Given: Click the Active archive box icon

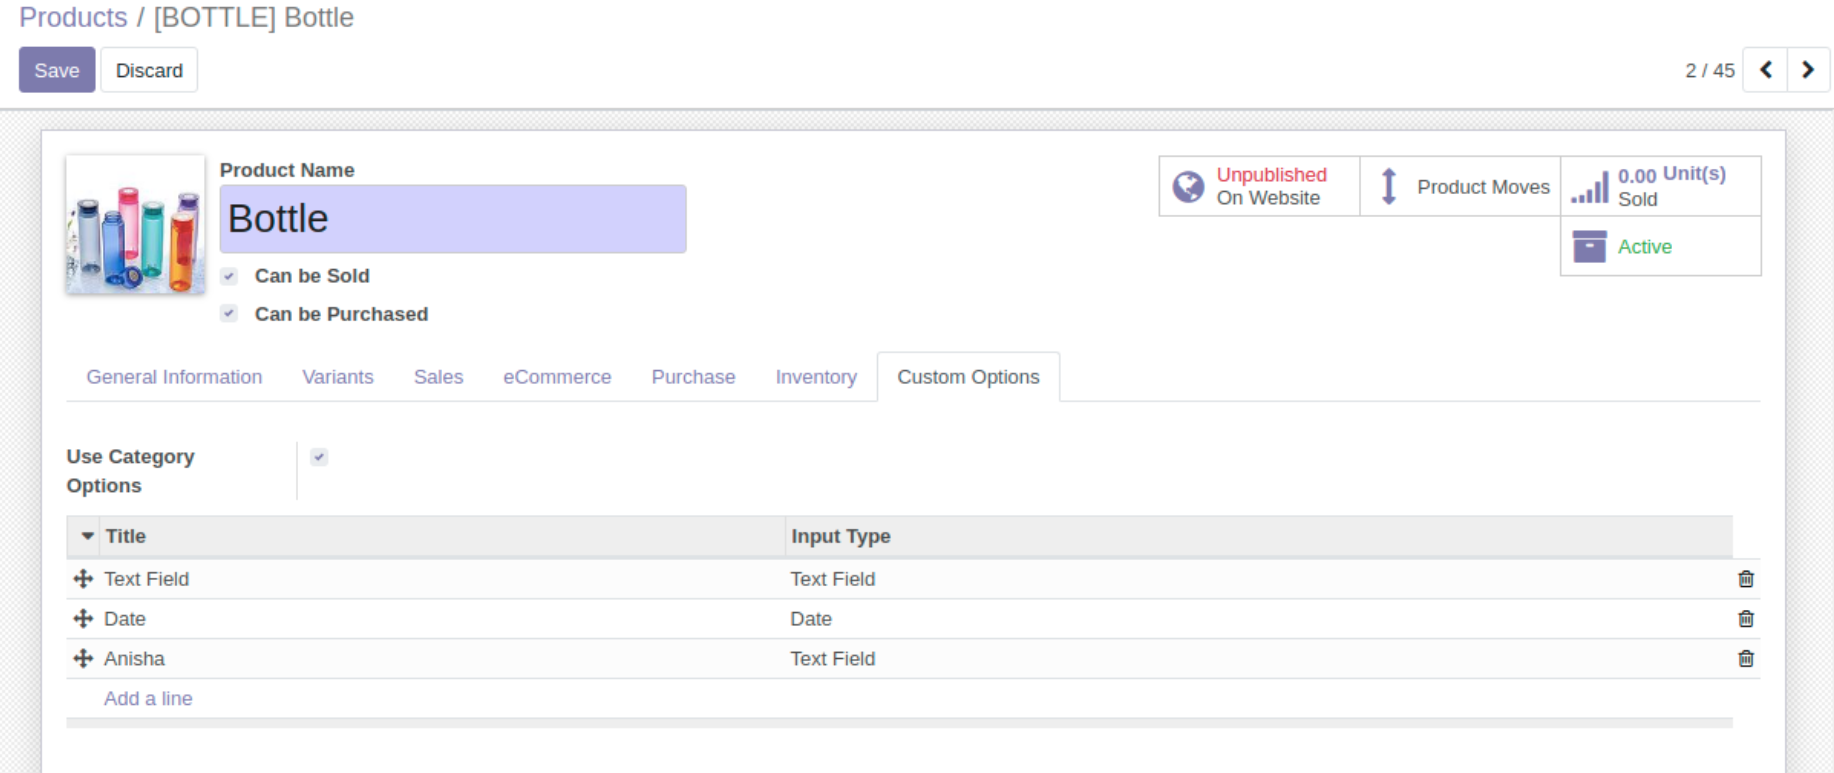Looking at the screenshot, I should pyautogui.click(x=1589, y=246).
